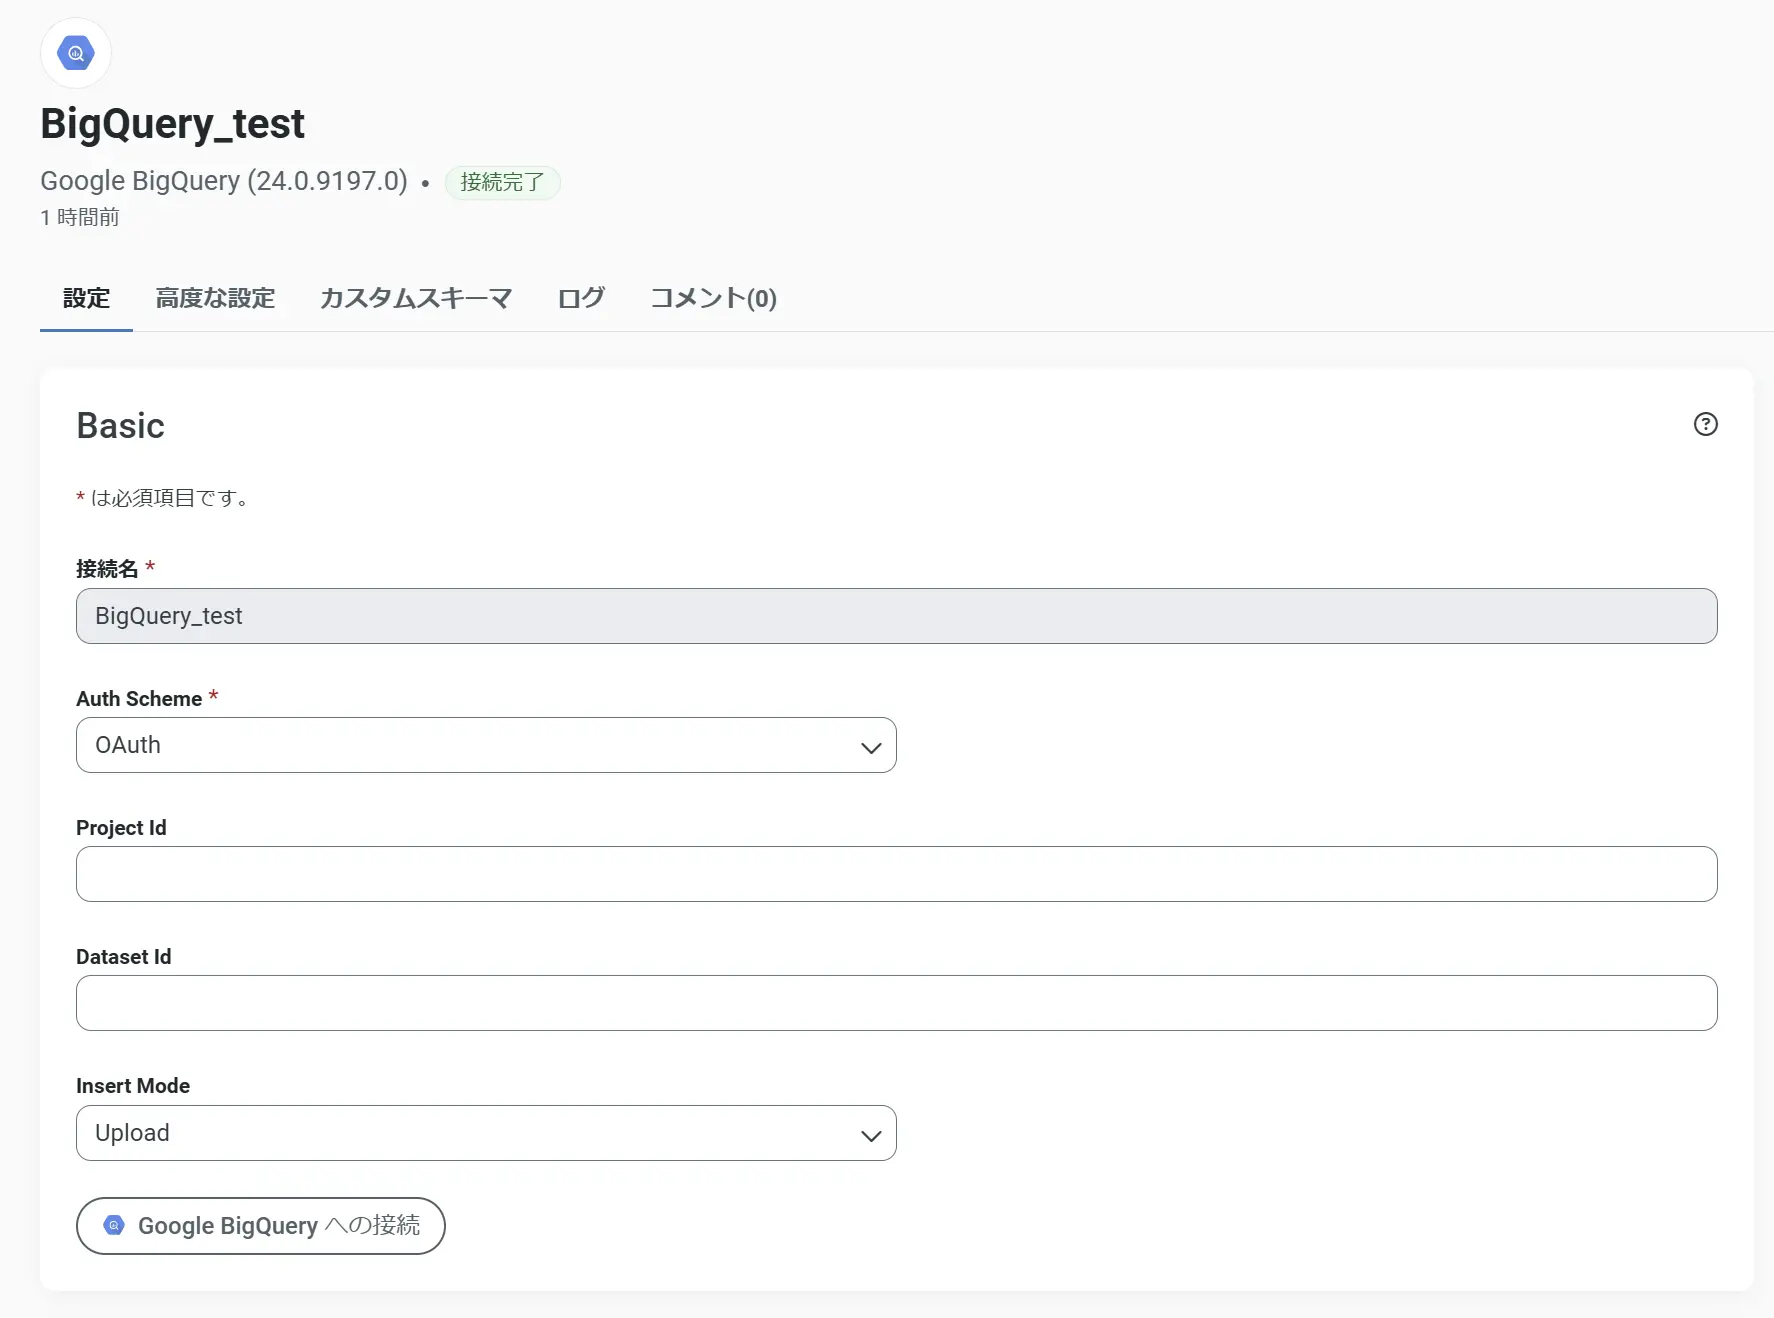Click the BigQuery_test page title
Viewport: 1774px width, 1318px height.
[x=172, y=124]
